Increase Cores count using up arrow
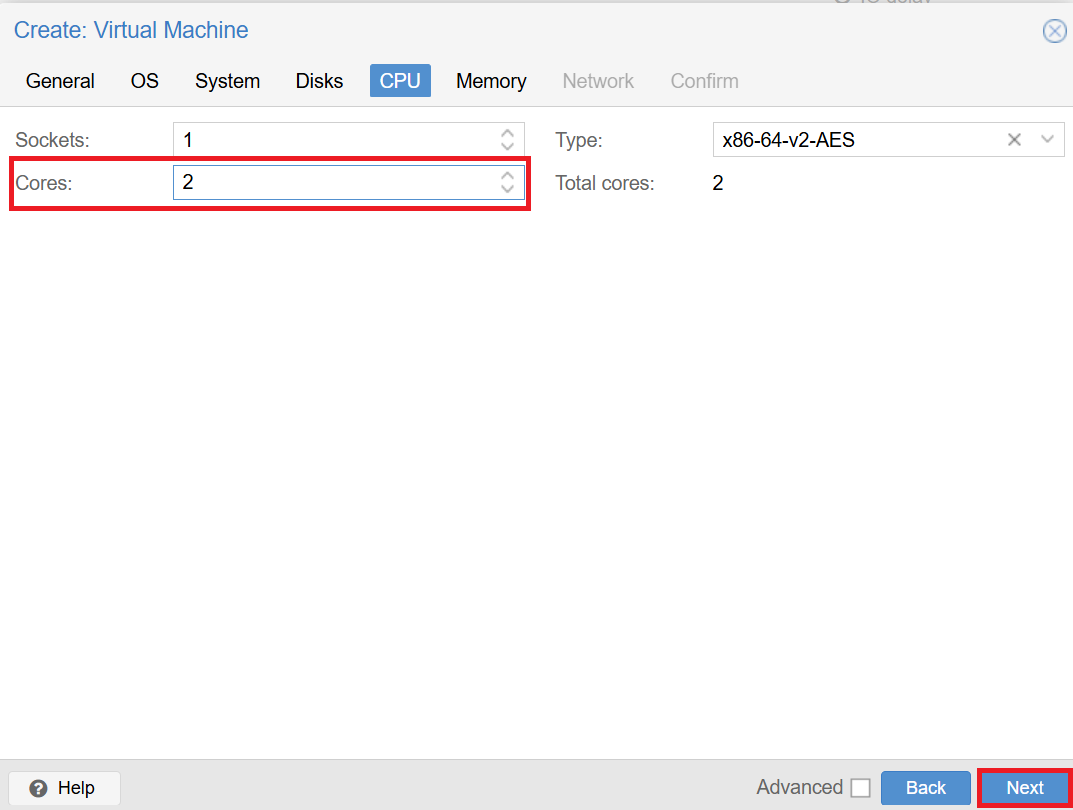 point(507,176)
